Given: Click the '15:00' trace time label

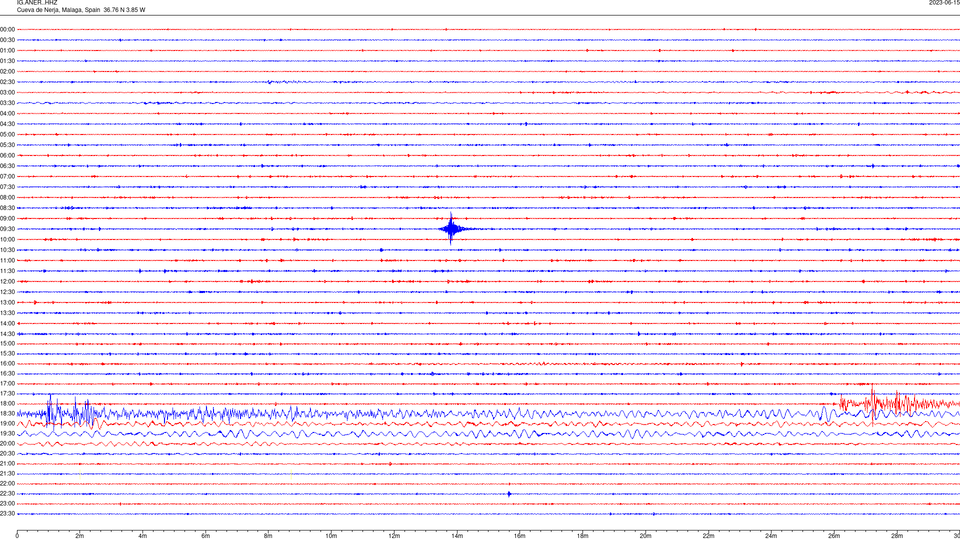Looking at the screenshot, I should [x=7, y=343].
